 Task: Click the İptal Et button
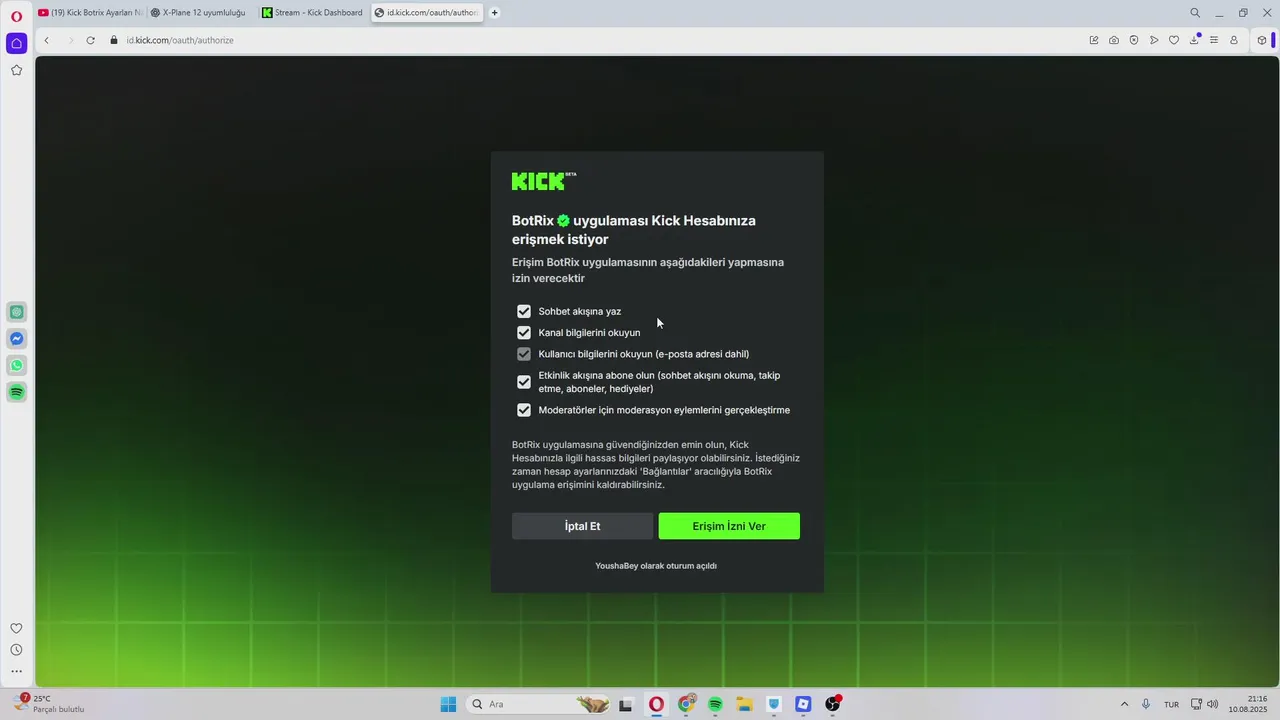582,526
